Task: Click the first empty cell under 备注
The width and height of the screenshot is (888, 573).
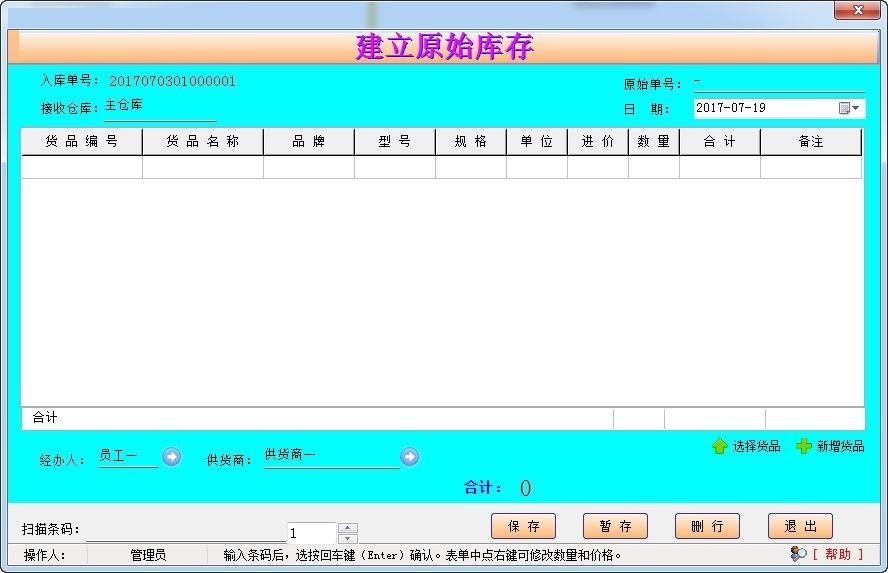Action: 811,168
